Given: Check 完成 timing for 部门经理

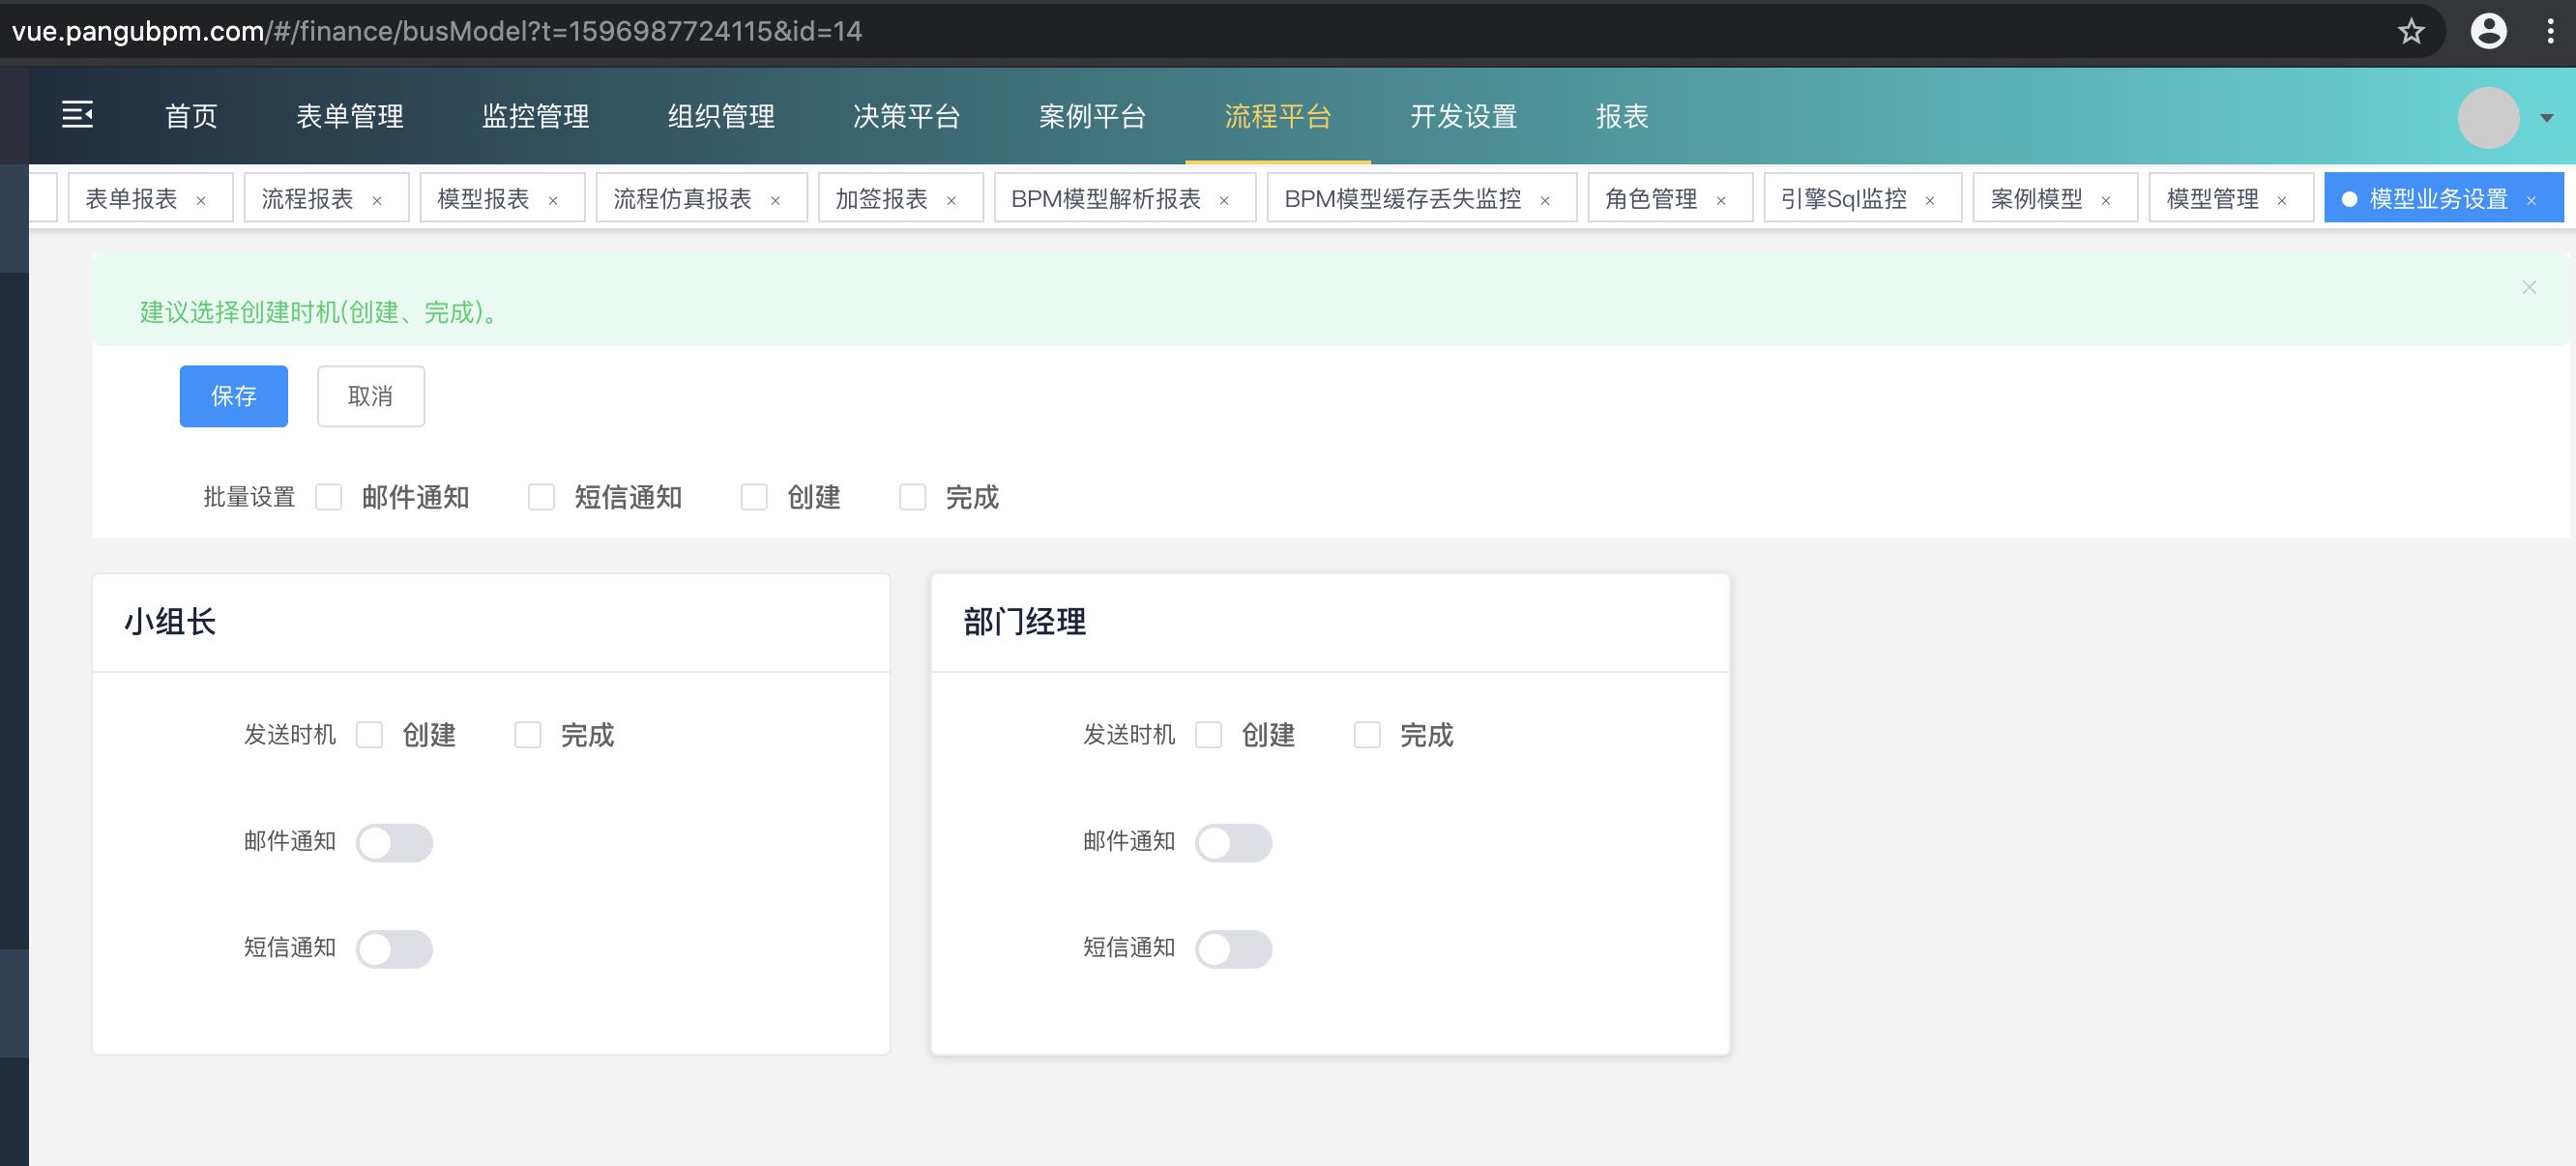Looking at the screenshot, I should pos(1367,735).
